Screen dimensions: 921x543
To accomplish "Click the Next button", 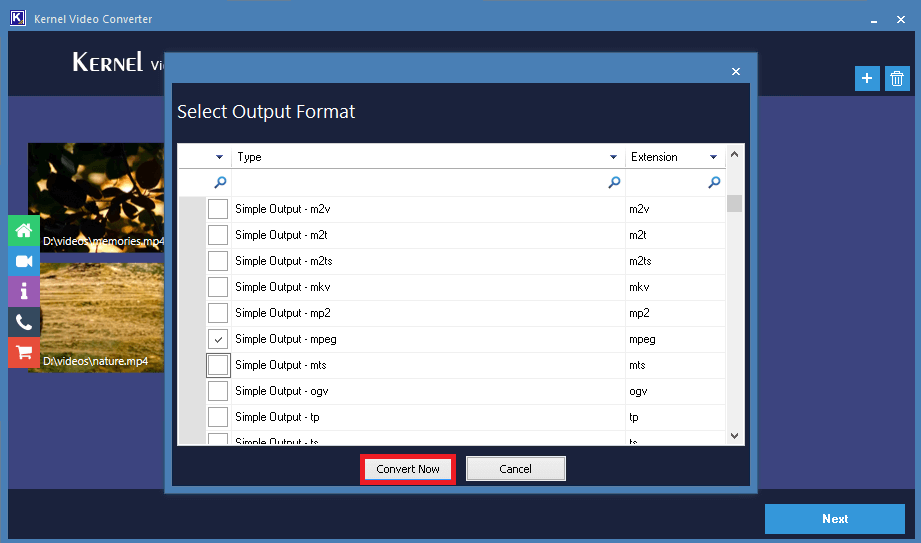I will pyautogui.click(x=835, y=519).
